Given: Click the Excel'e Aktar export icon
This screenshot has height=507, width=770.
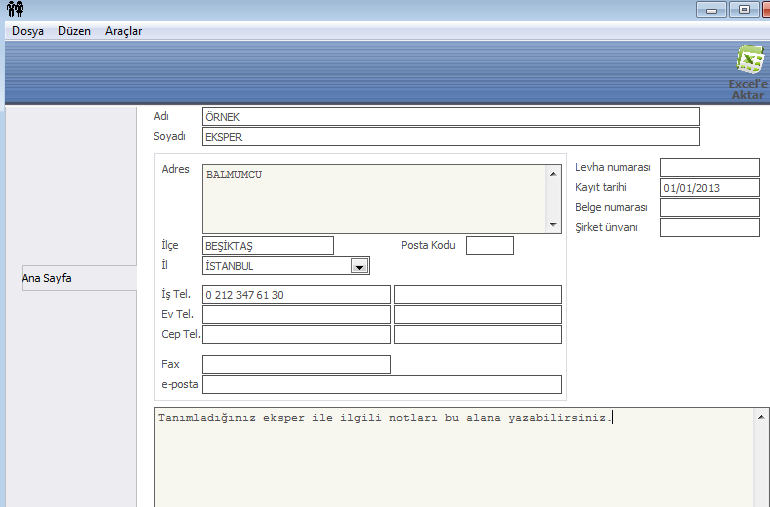Looking at the screenshot, I should pyautogui.click(x=749, y=70).
